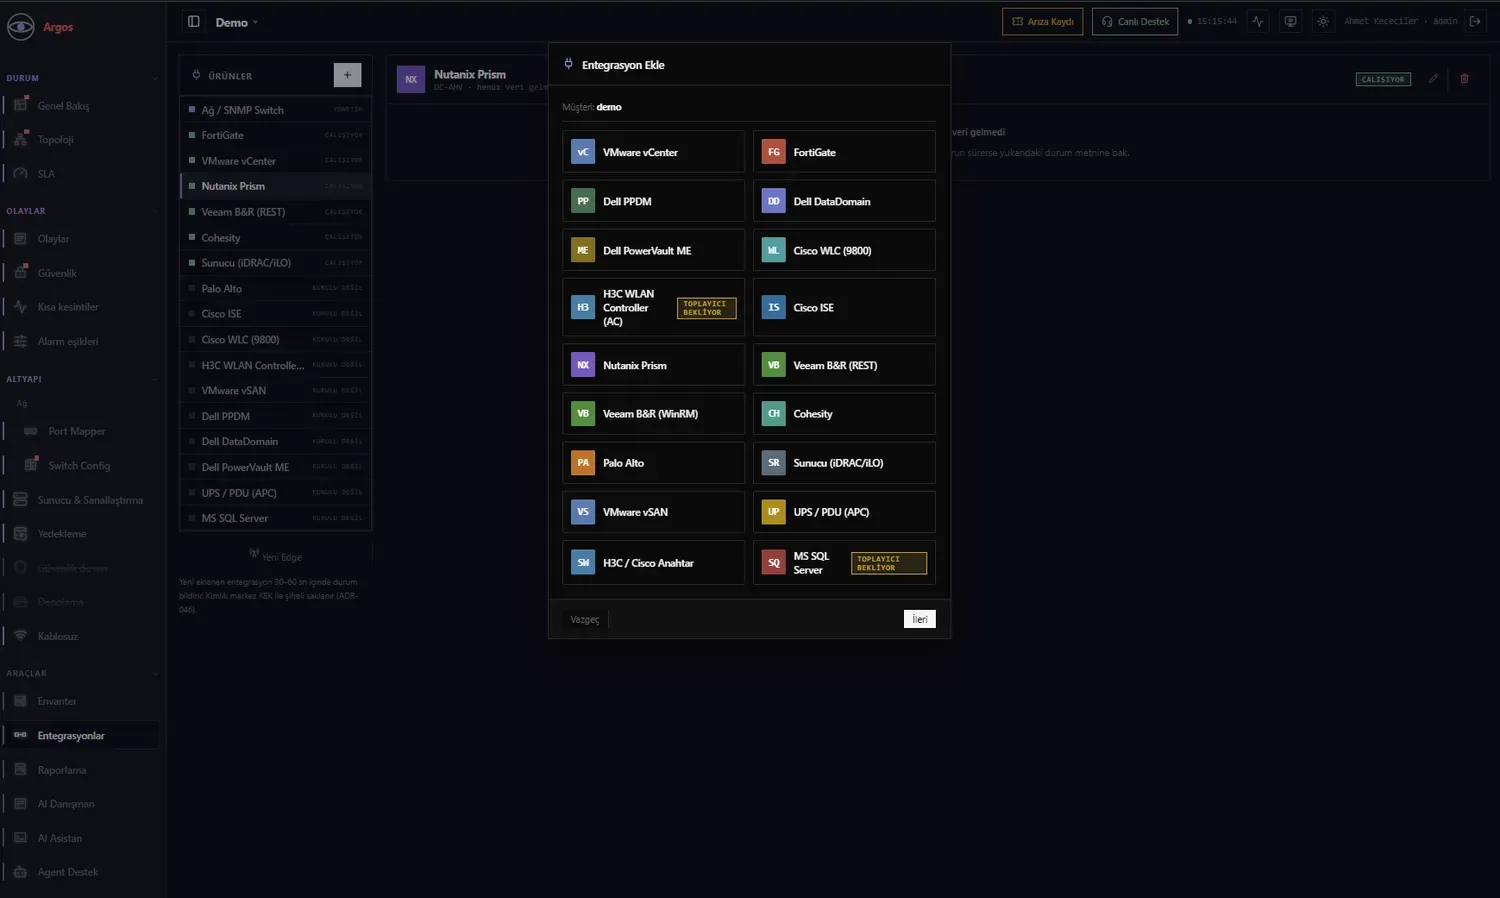Collapse the ARAÇLAR sidebar section

pos(82,673)
